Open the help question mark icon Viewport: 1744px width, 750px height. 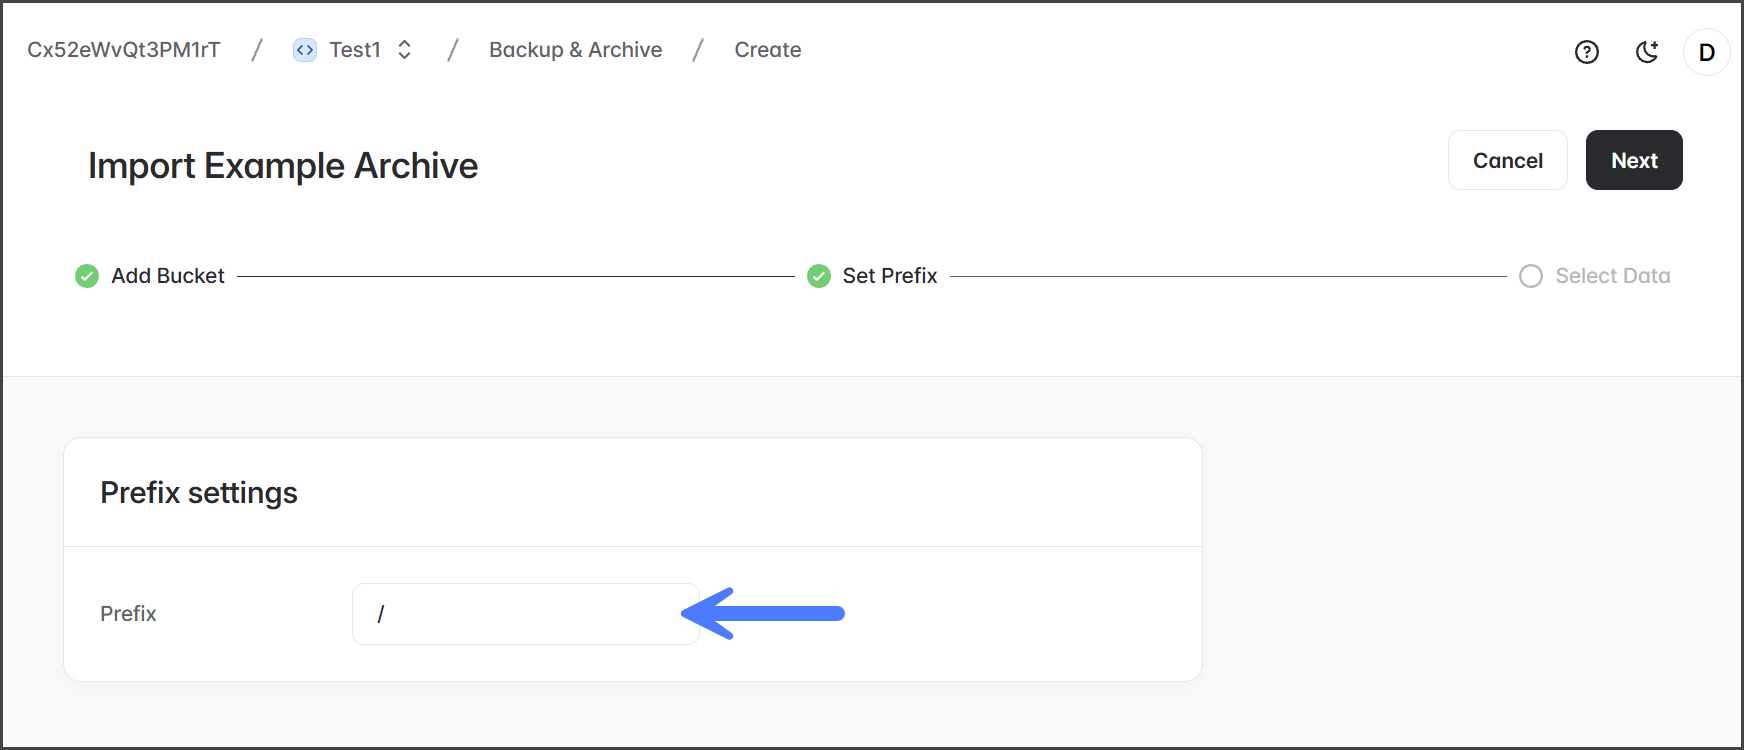click(x=1587, y=52)
